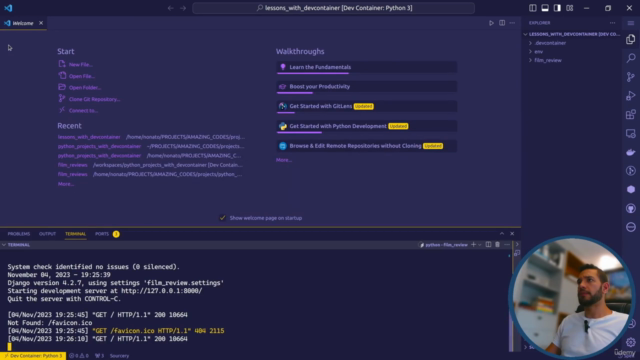Open the new terminal profile dropdown arrow

tap(480, 244)
